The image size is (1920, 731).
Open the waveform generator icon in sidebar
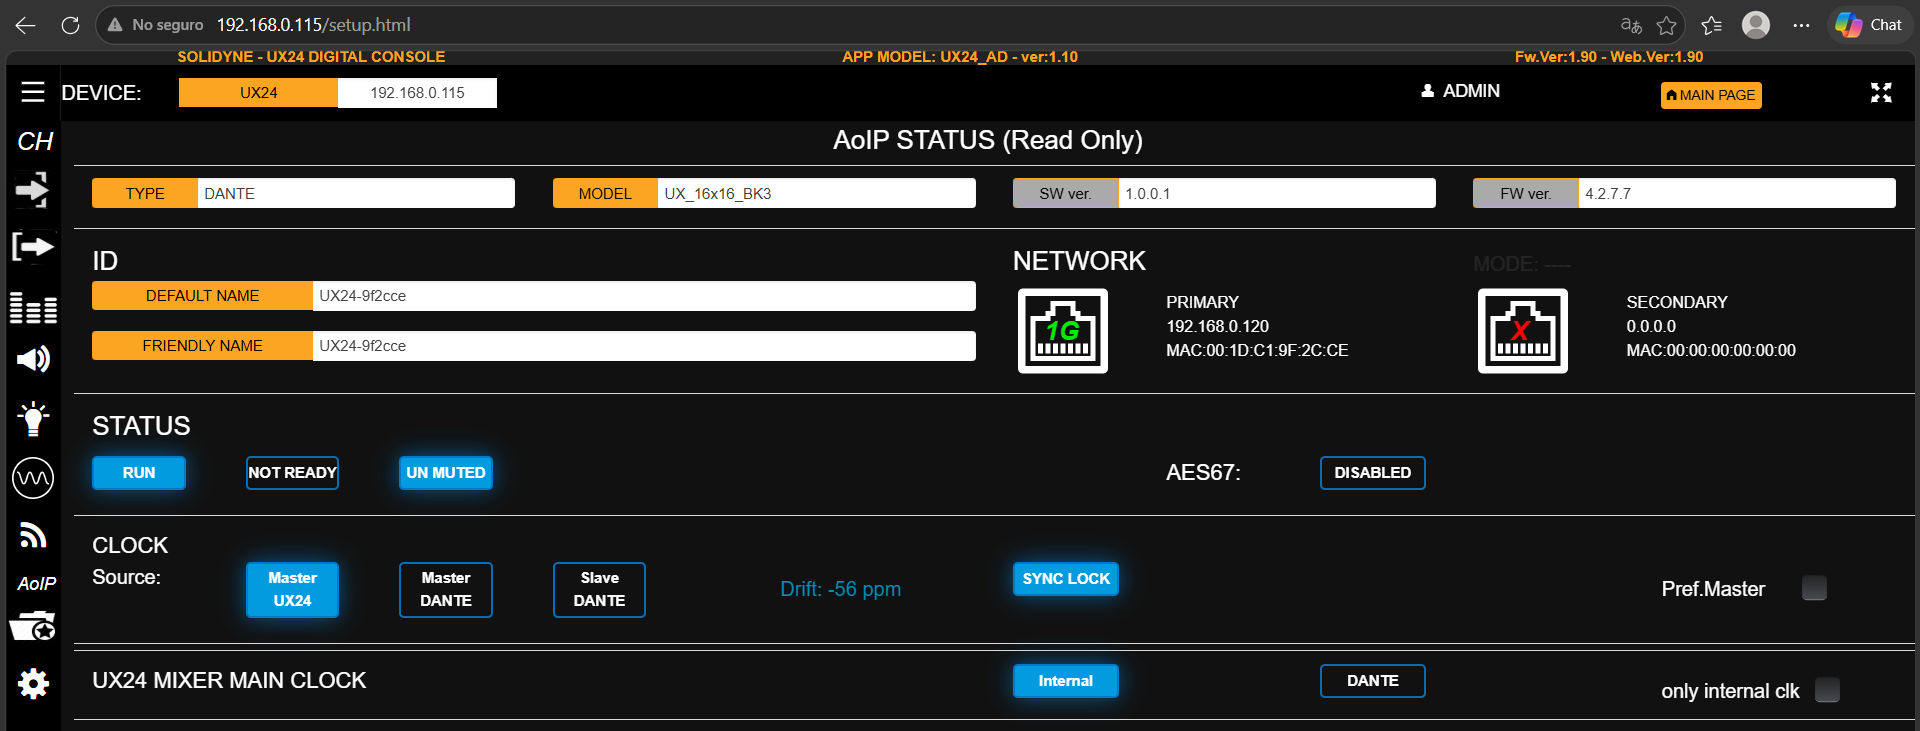(33, 478)
